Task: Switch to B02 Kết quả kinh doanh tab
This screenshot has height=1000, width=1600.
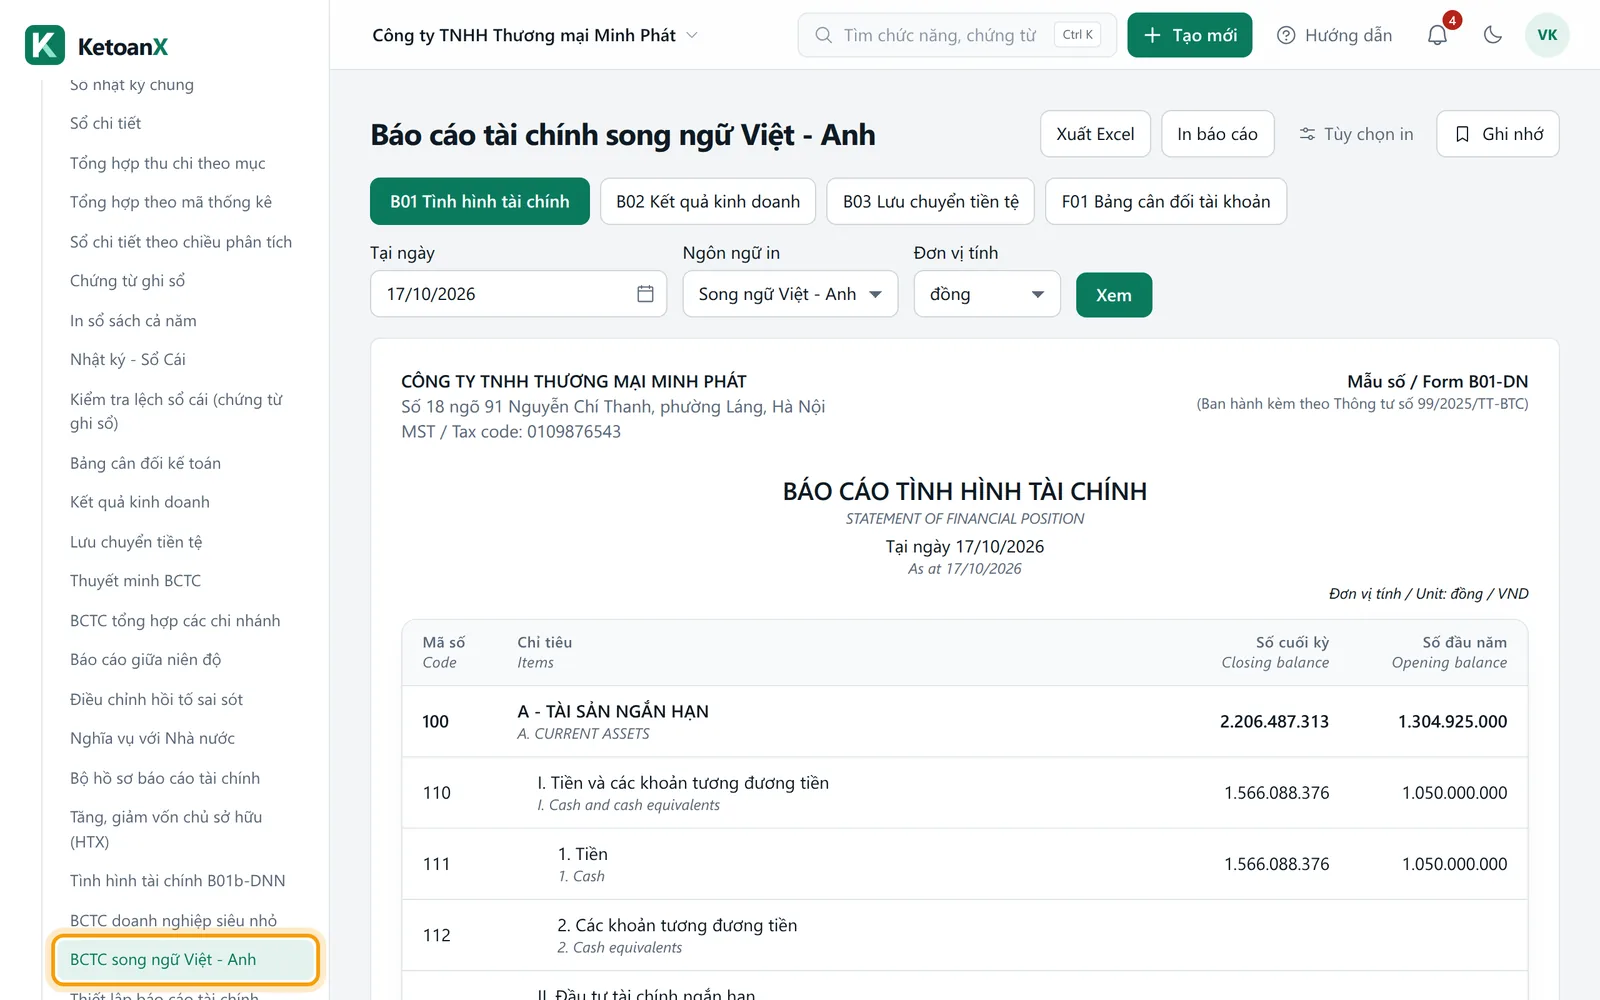Action: [x=708, y=201]
